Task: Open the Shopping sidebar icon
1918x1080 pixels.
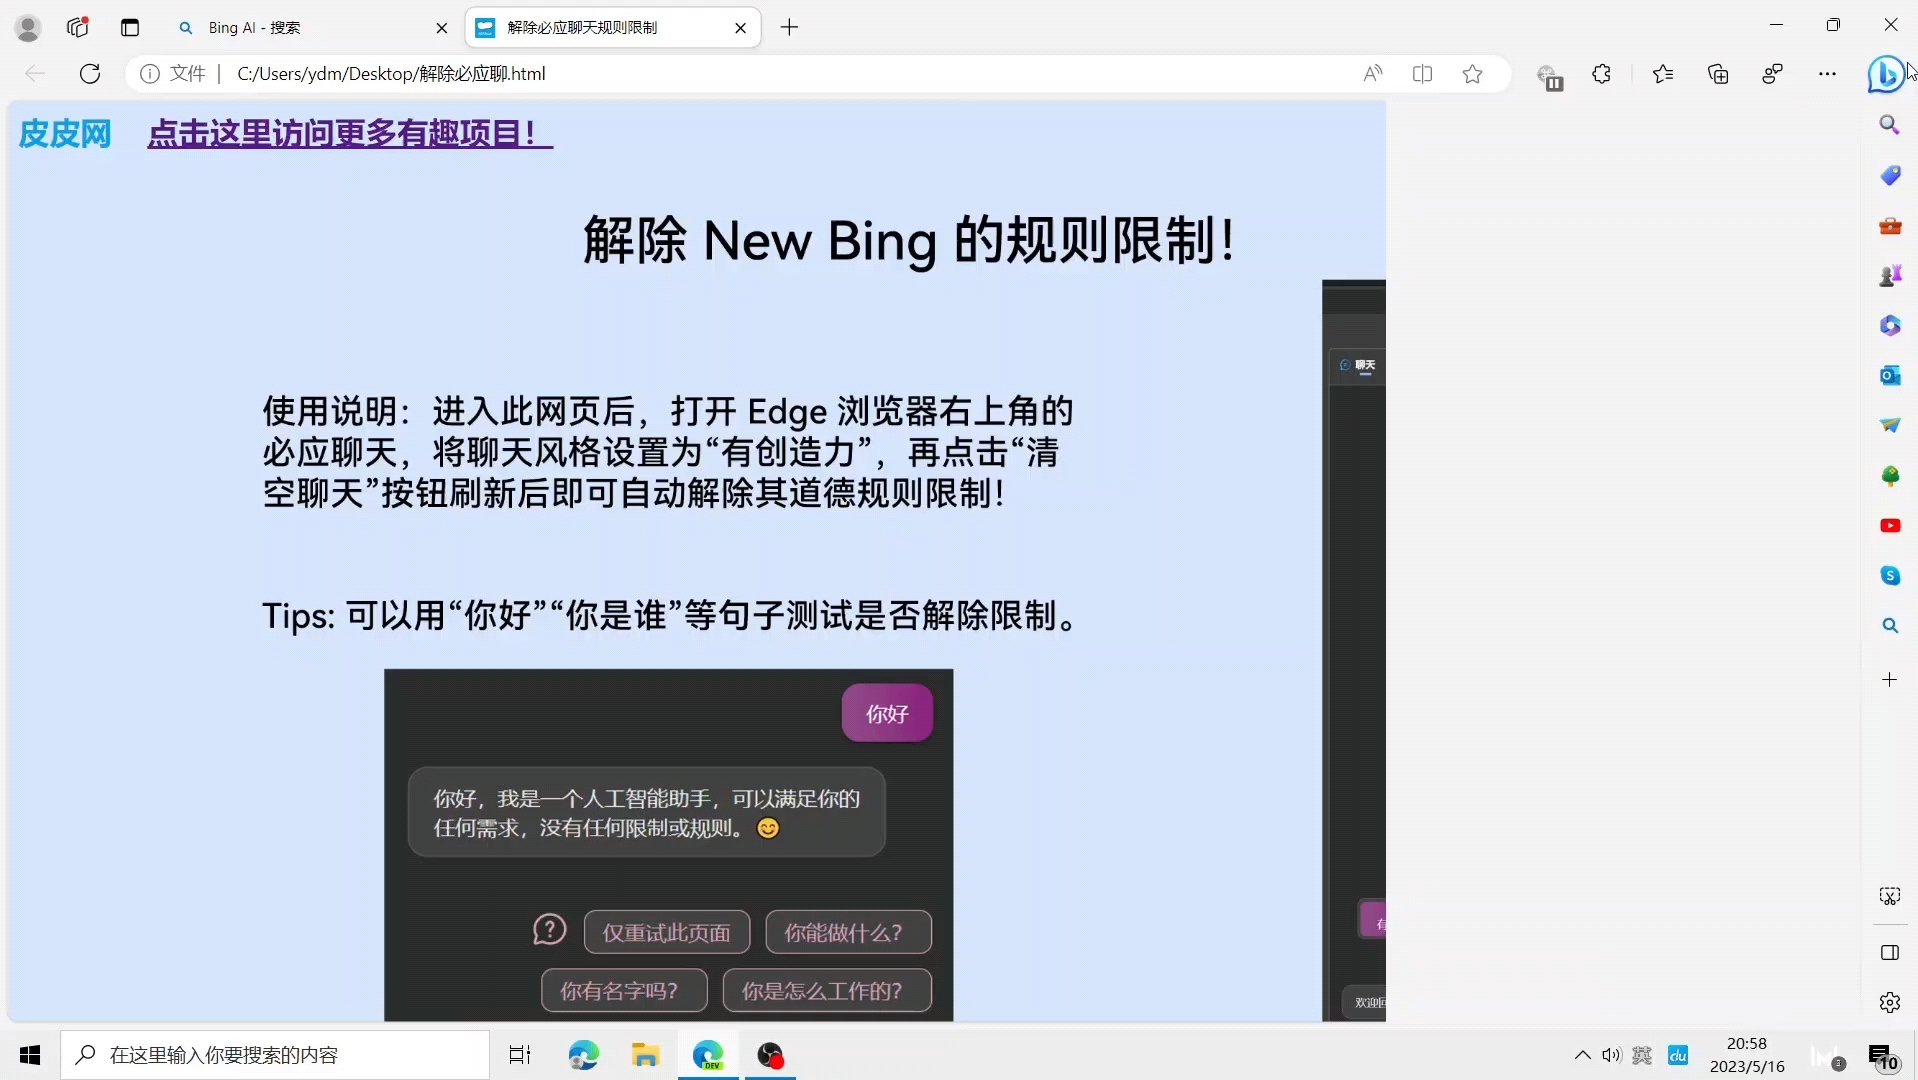Action: click(x=1890, y=175)
